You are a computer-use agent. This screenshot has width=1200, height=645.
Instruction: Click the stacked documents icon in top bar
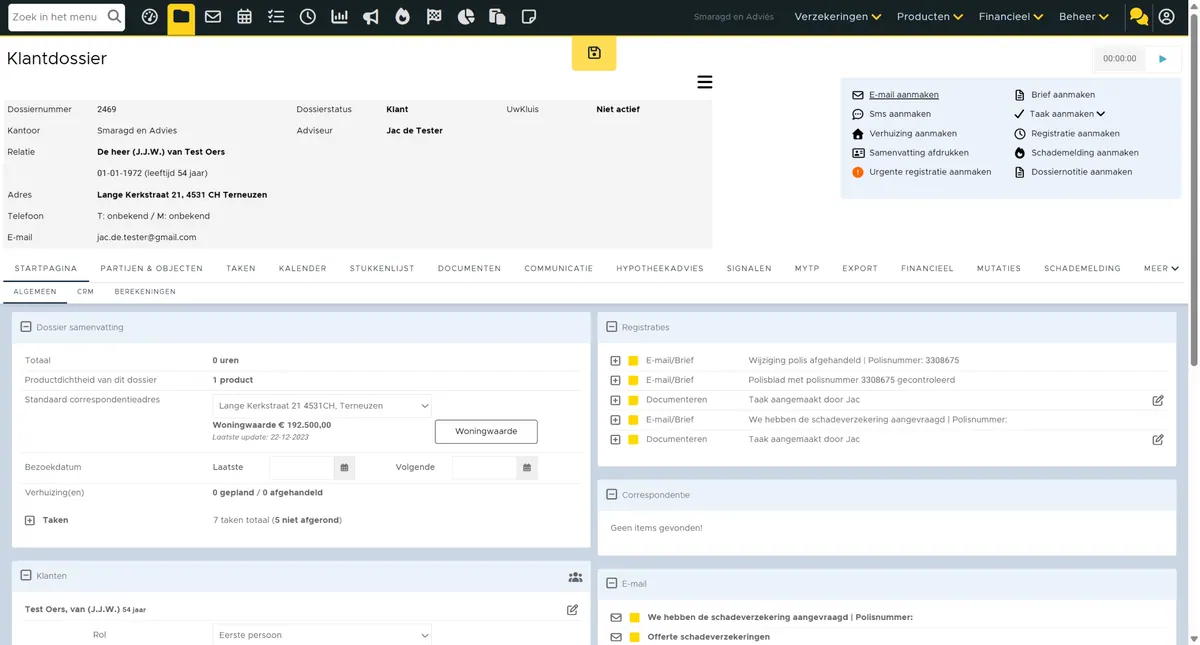click(x=497, y=17)
